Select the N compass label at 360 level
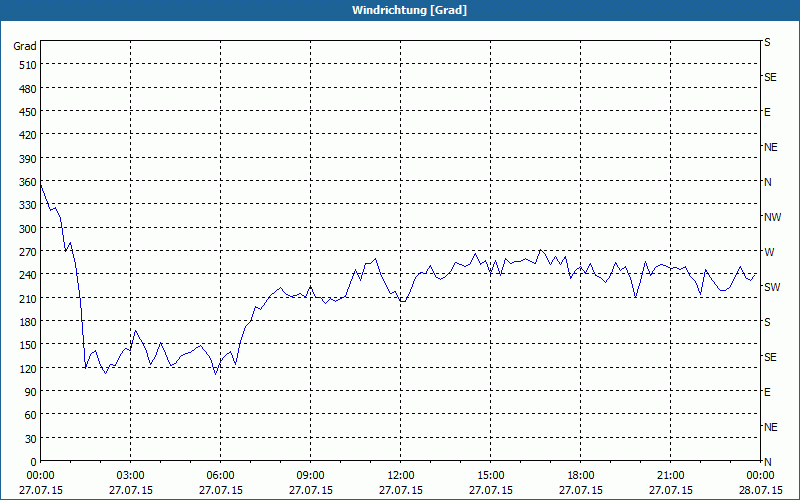 pyautogui.click(x=768, y=182)
